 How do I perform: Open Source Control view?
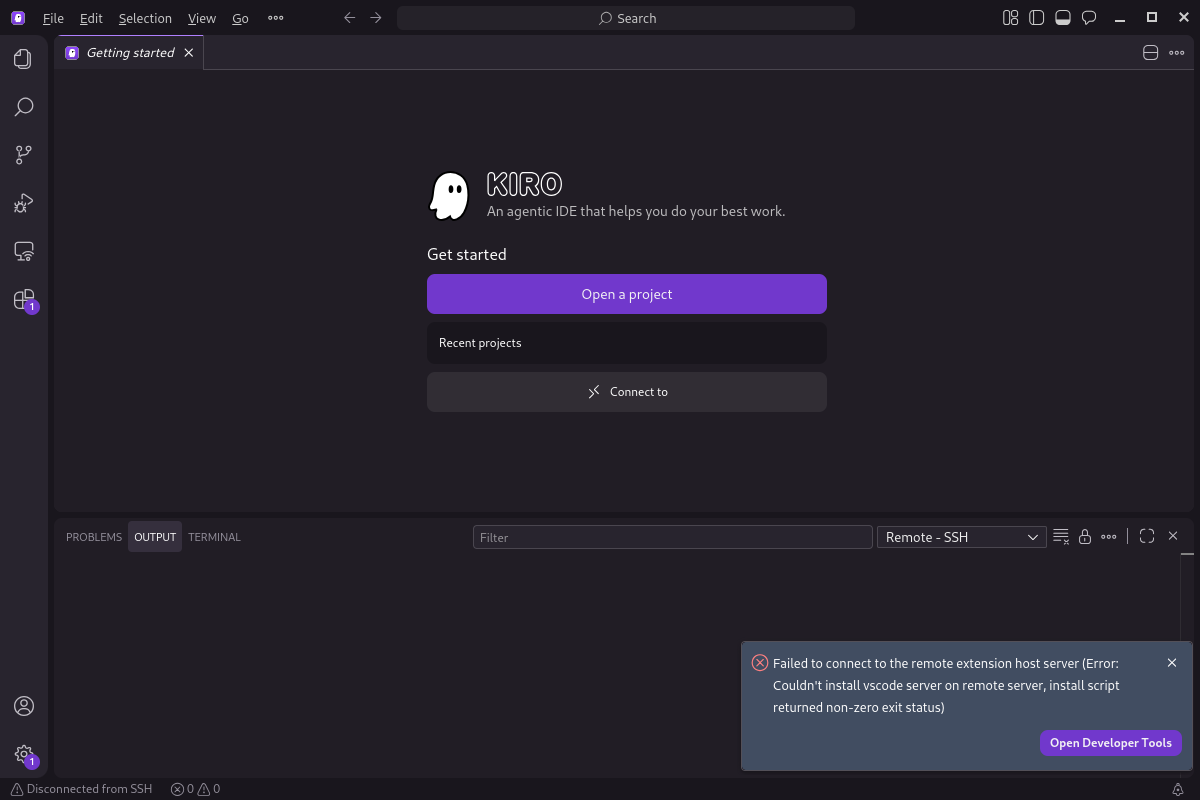(24, 155)
